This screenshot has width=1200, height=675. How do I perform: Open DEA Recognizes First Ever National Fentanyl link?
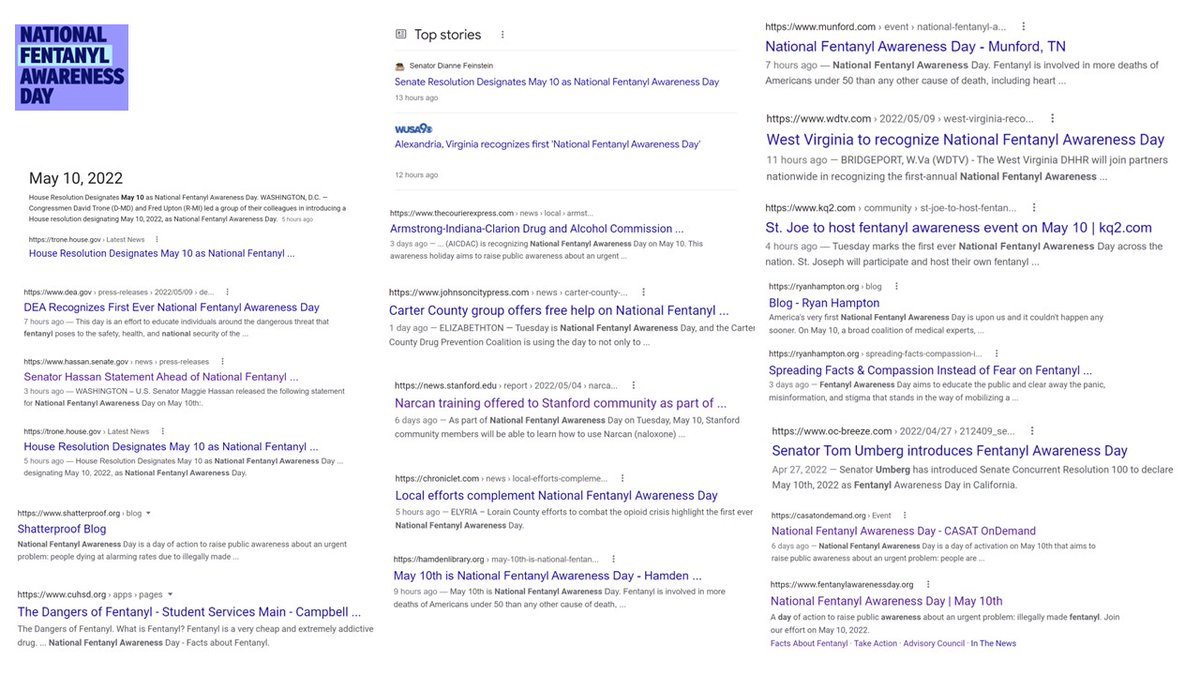pyautogui.click(x=172, y=308)
